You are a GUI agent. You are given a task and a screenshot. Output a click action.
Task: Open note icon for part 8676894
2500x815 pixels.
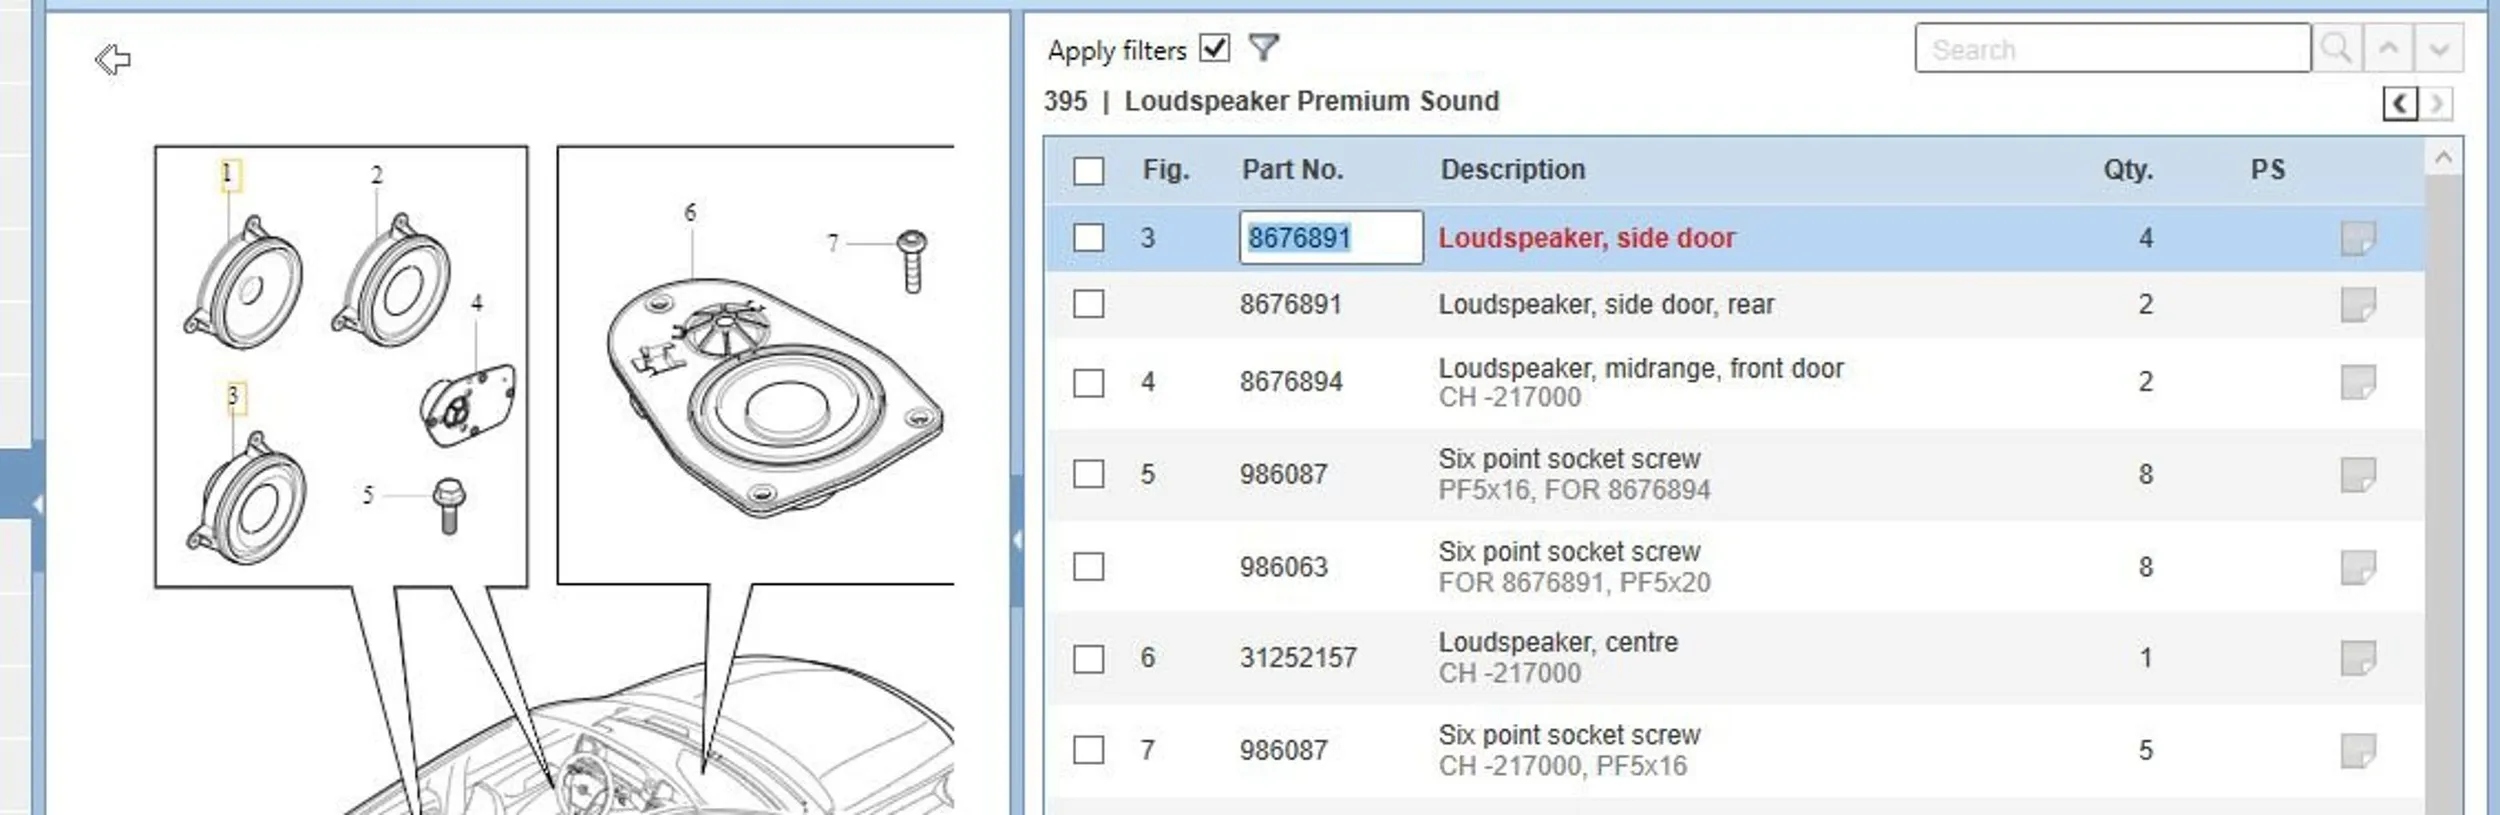[2358, 382]
